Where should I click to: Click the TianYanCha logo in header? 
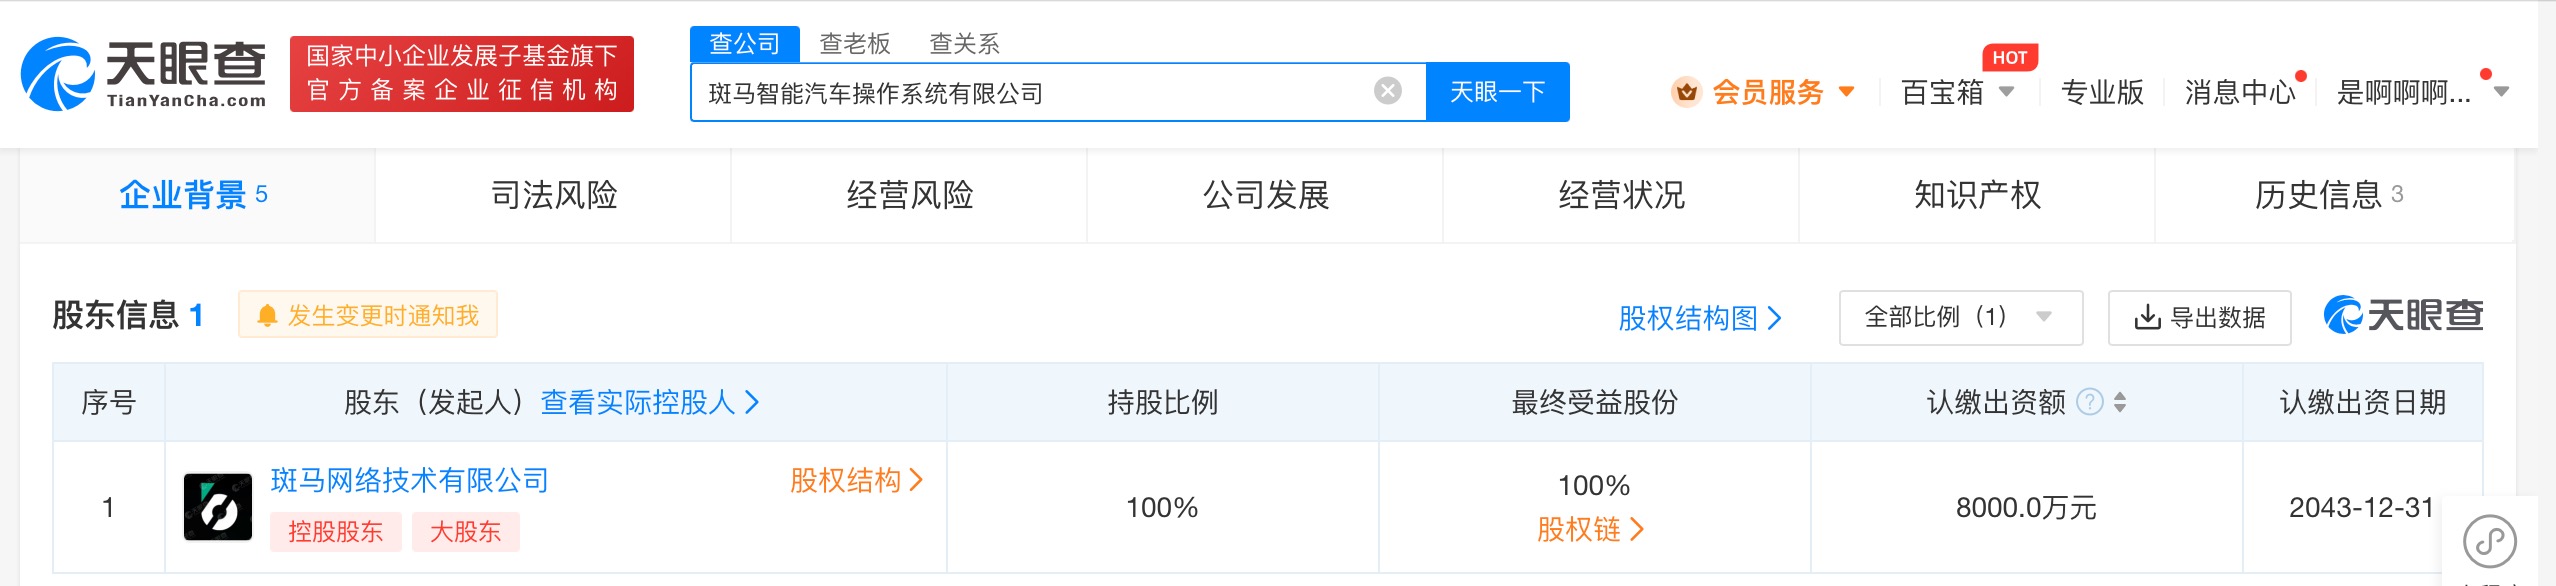click(x=144, y=74)
